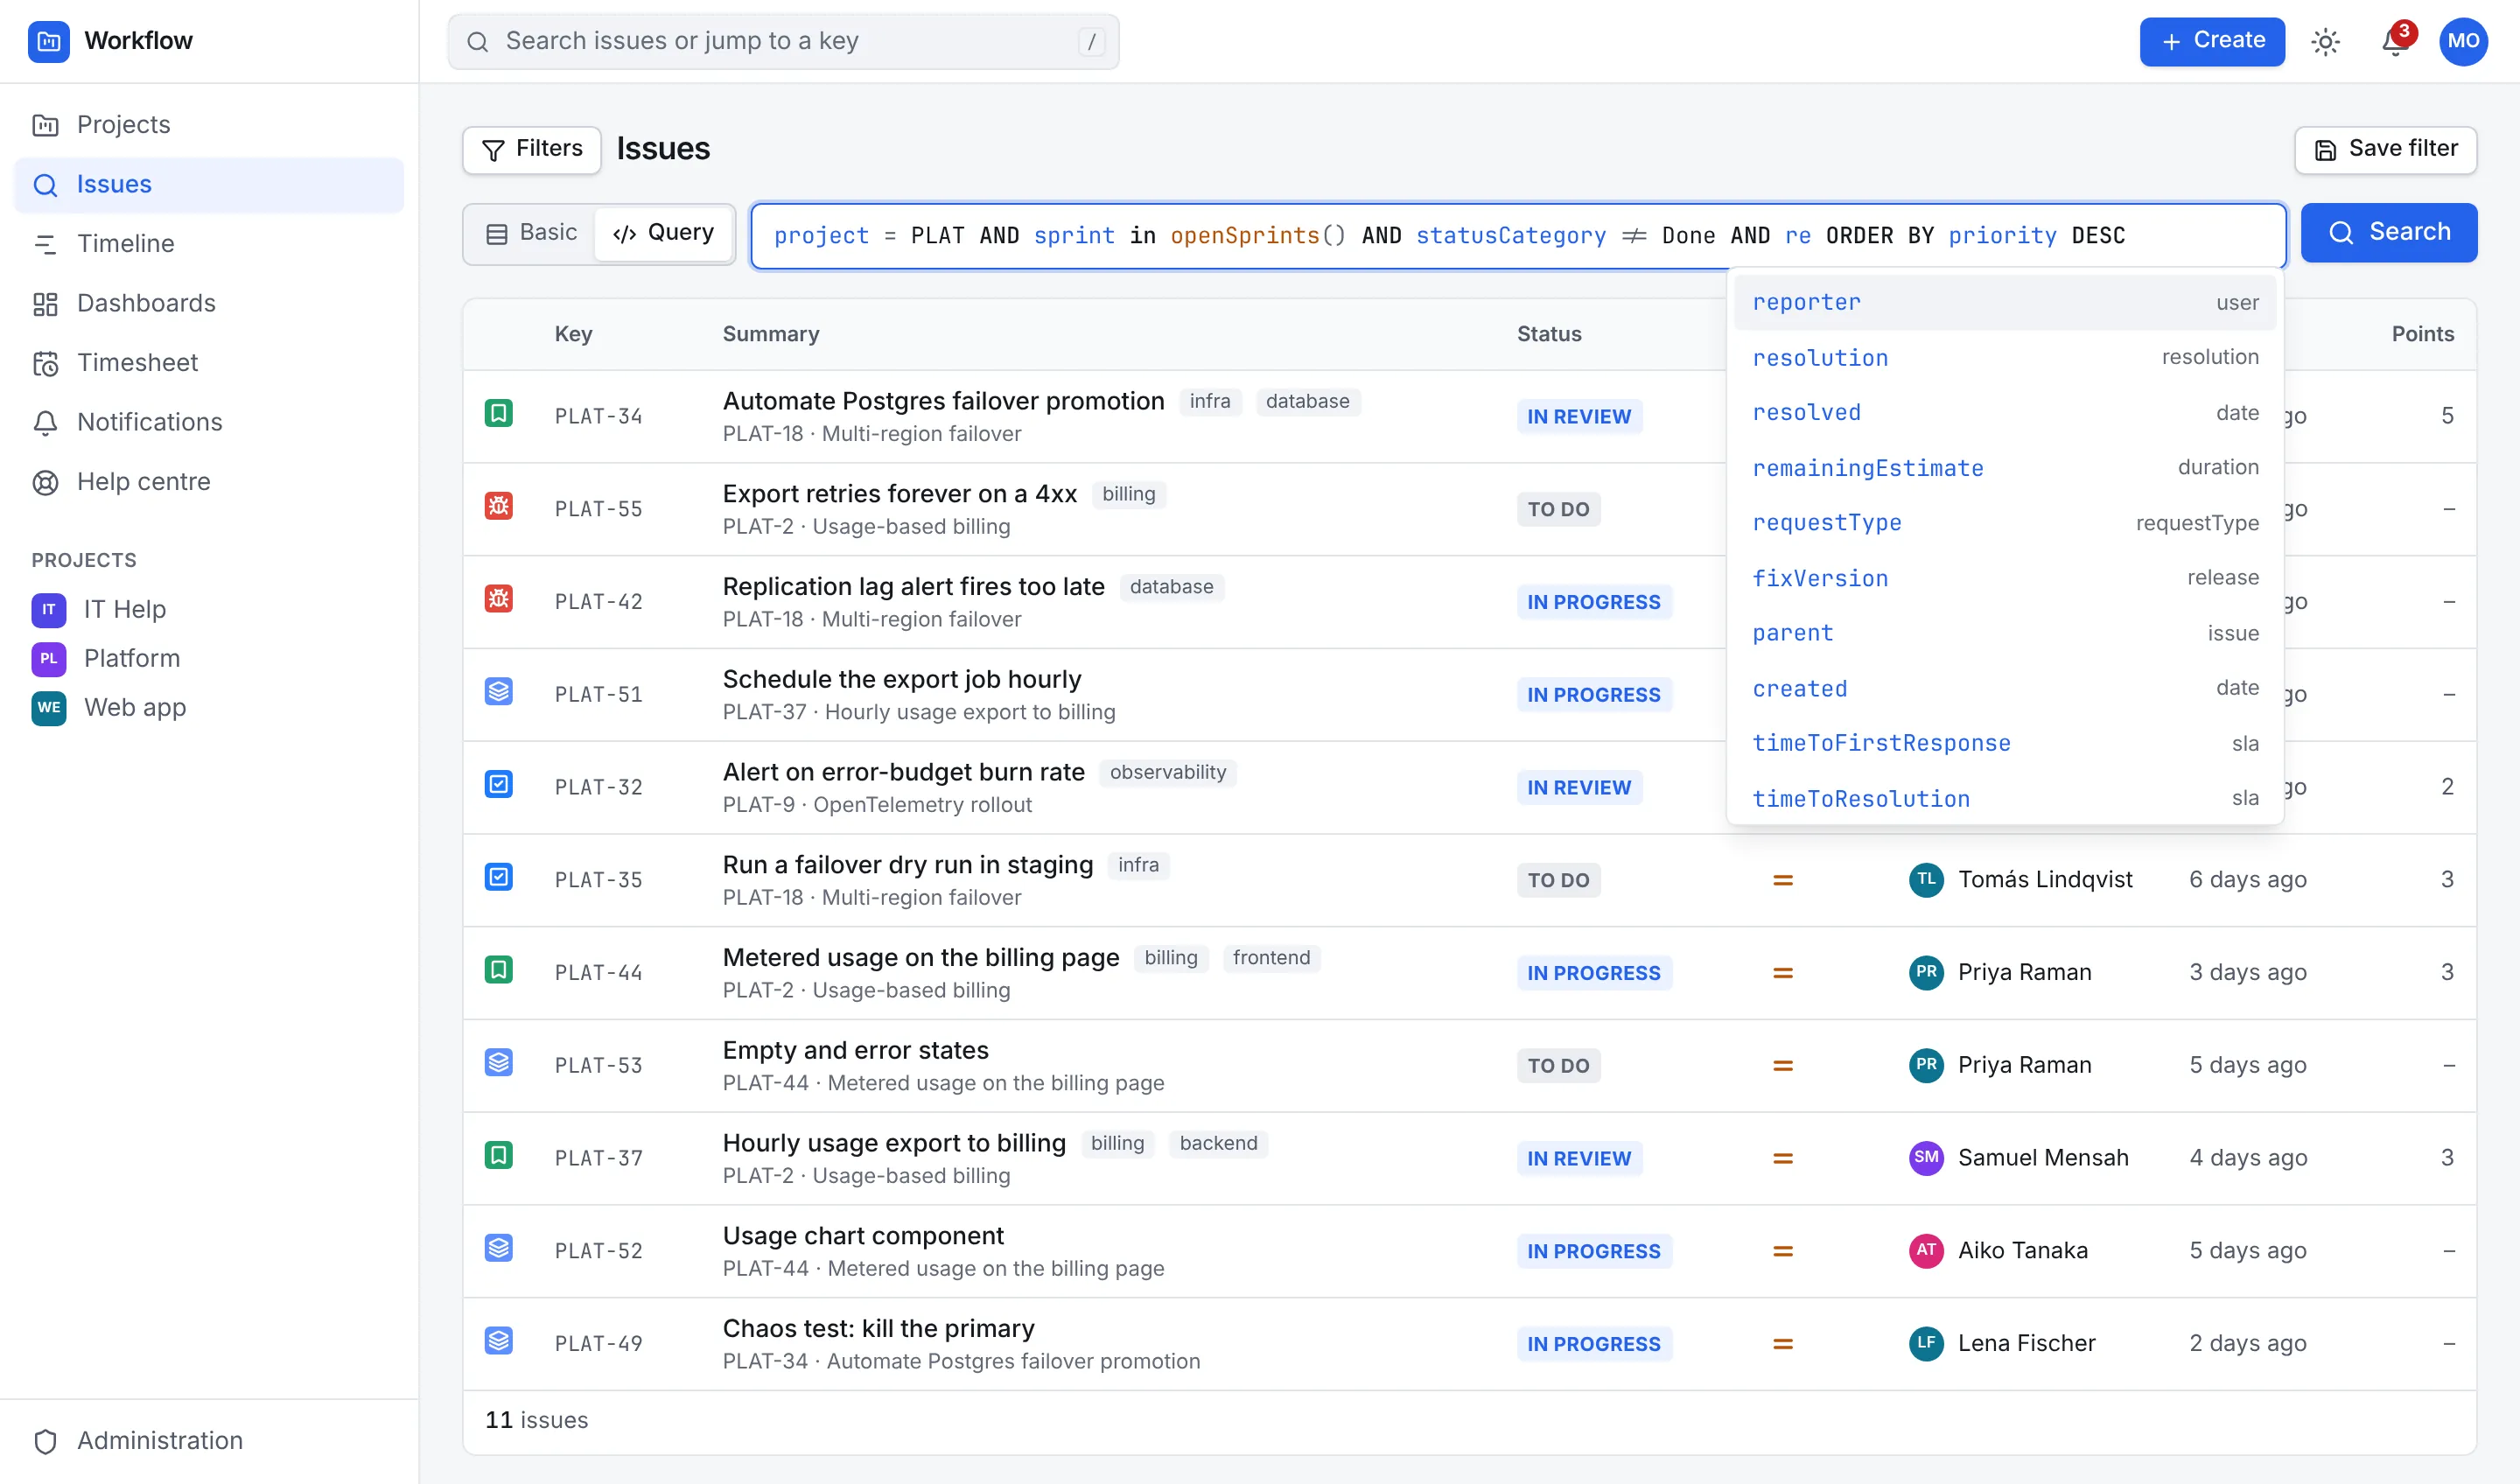Select fixVersion suggestion in the dropdown
2520x1484 pixels.
2005,578
